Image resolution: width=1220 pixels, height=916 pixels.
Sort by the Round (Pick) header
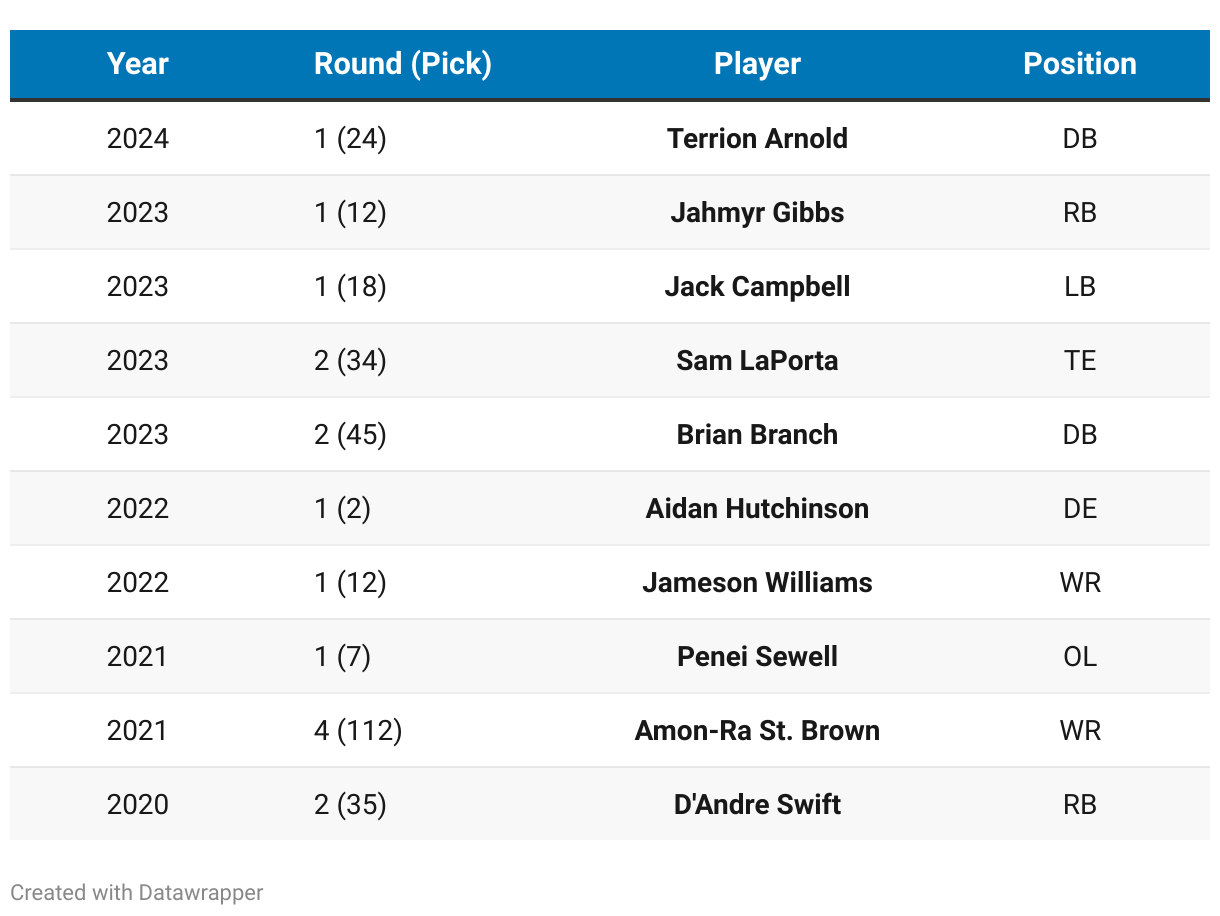(x=402, y=64)
